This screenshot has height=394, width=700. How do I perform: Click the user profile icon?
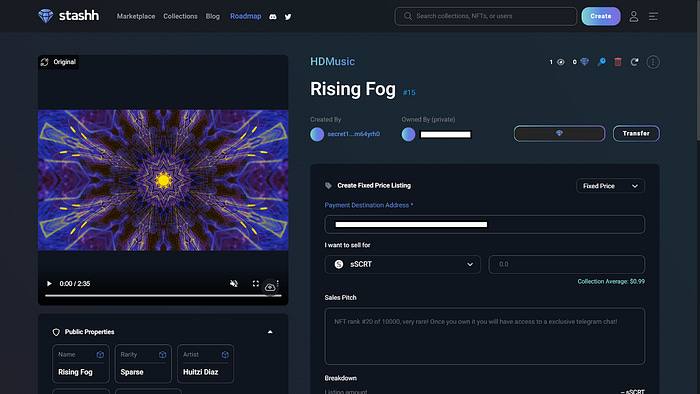pyautogui.click(x=633, y=17)
